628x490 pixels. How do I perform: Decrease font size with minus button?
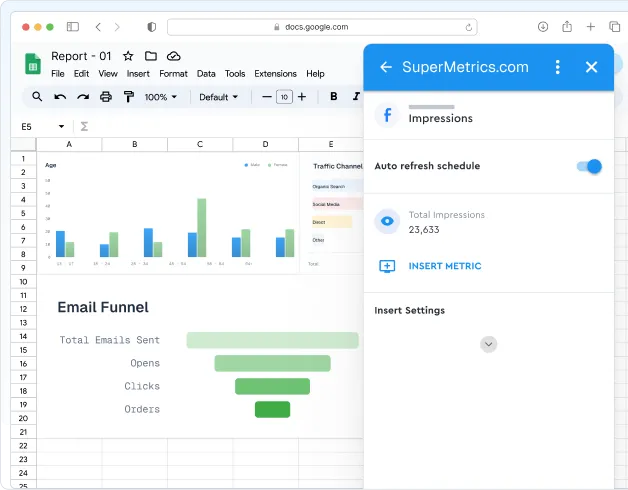266,97
